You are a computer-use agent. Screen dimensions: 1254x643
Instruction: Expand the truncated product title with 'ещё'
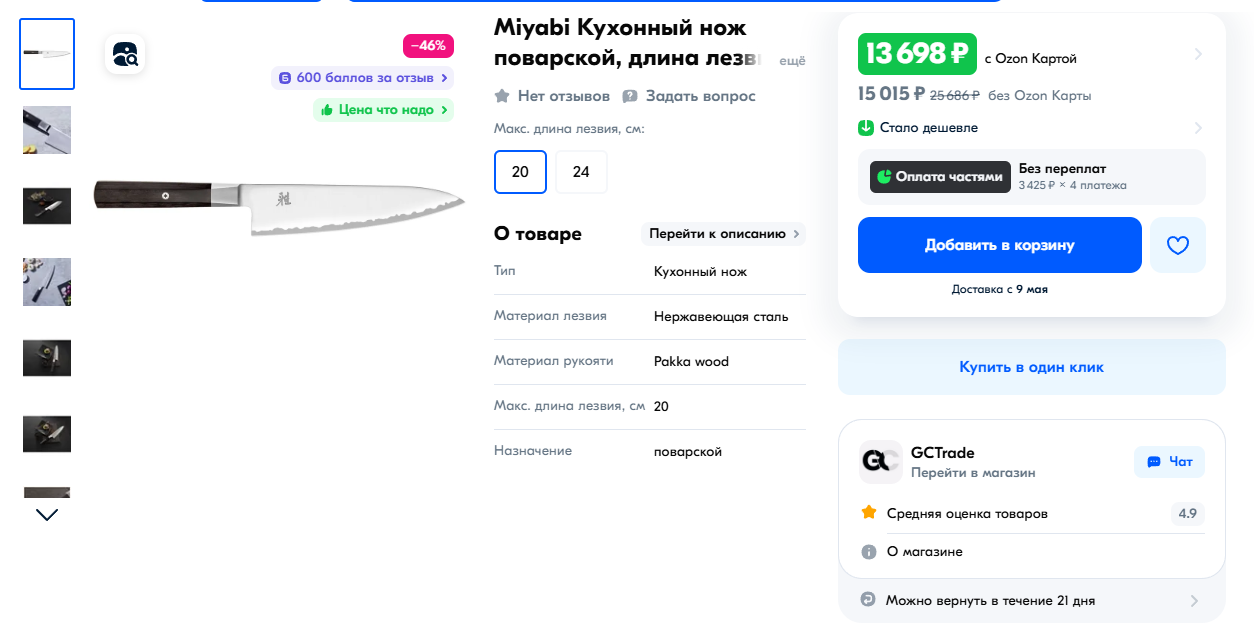coord(792,61)
